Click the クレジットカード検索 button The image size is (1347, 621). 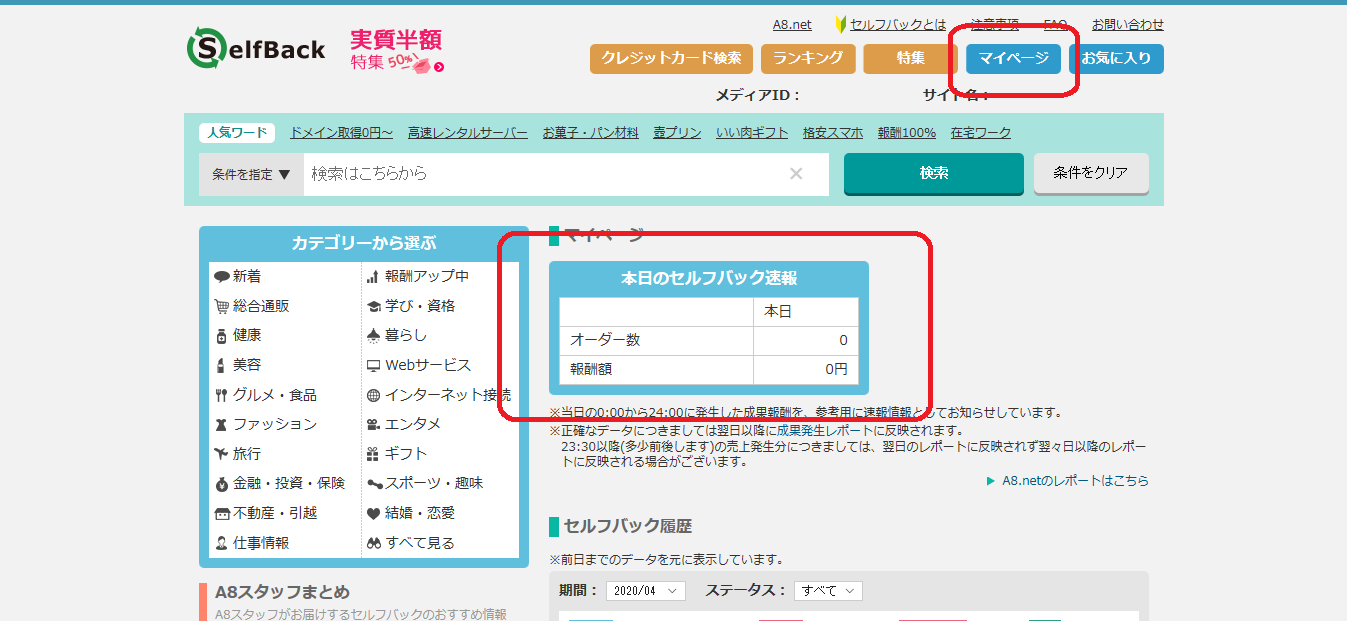671,59
